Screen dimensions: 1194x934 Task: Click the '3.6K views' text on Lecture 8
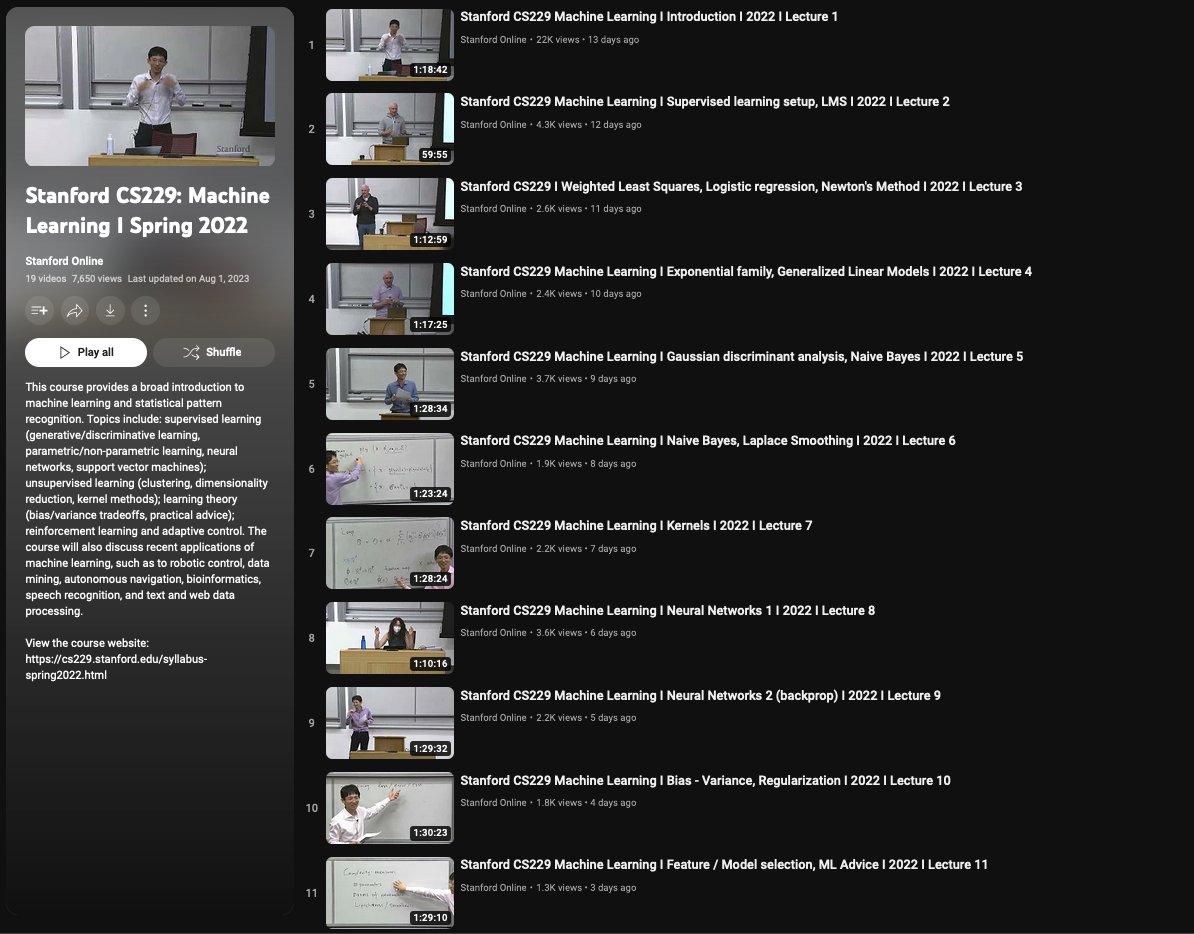point(559,633)
